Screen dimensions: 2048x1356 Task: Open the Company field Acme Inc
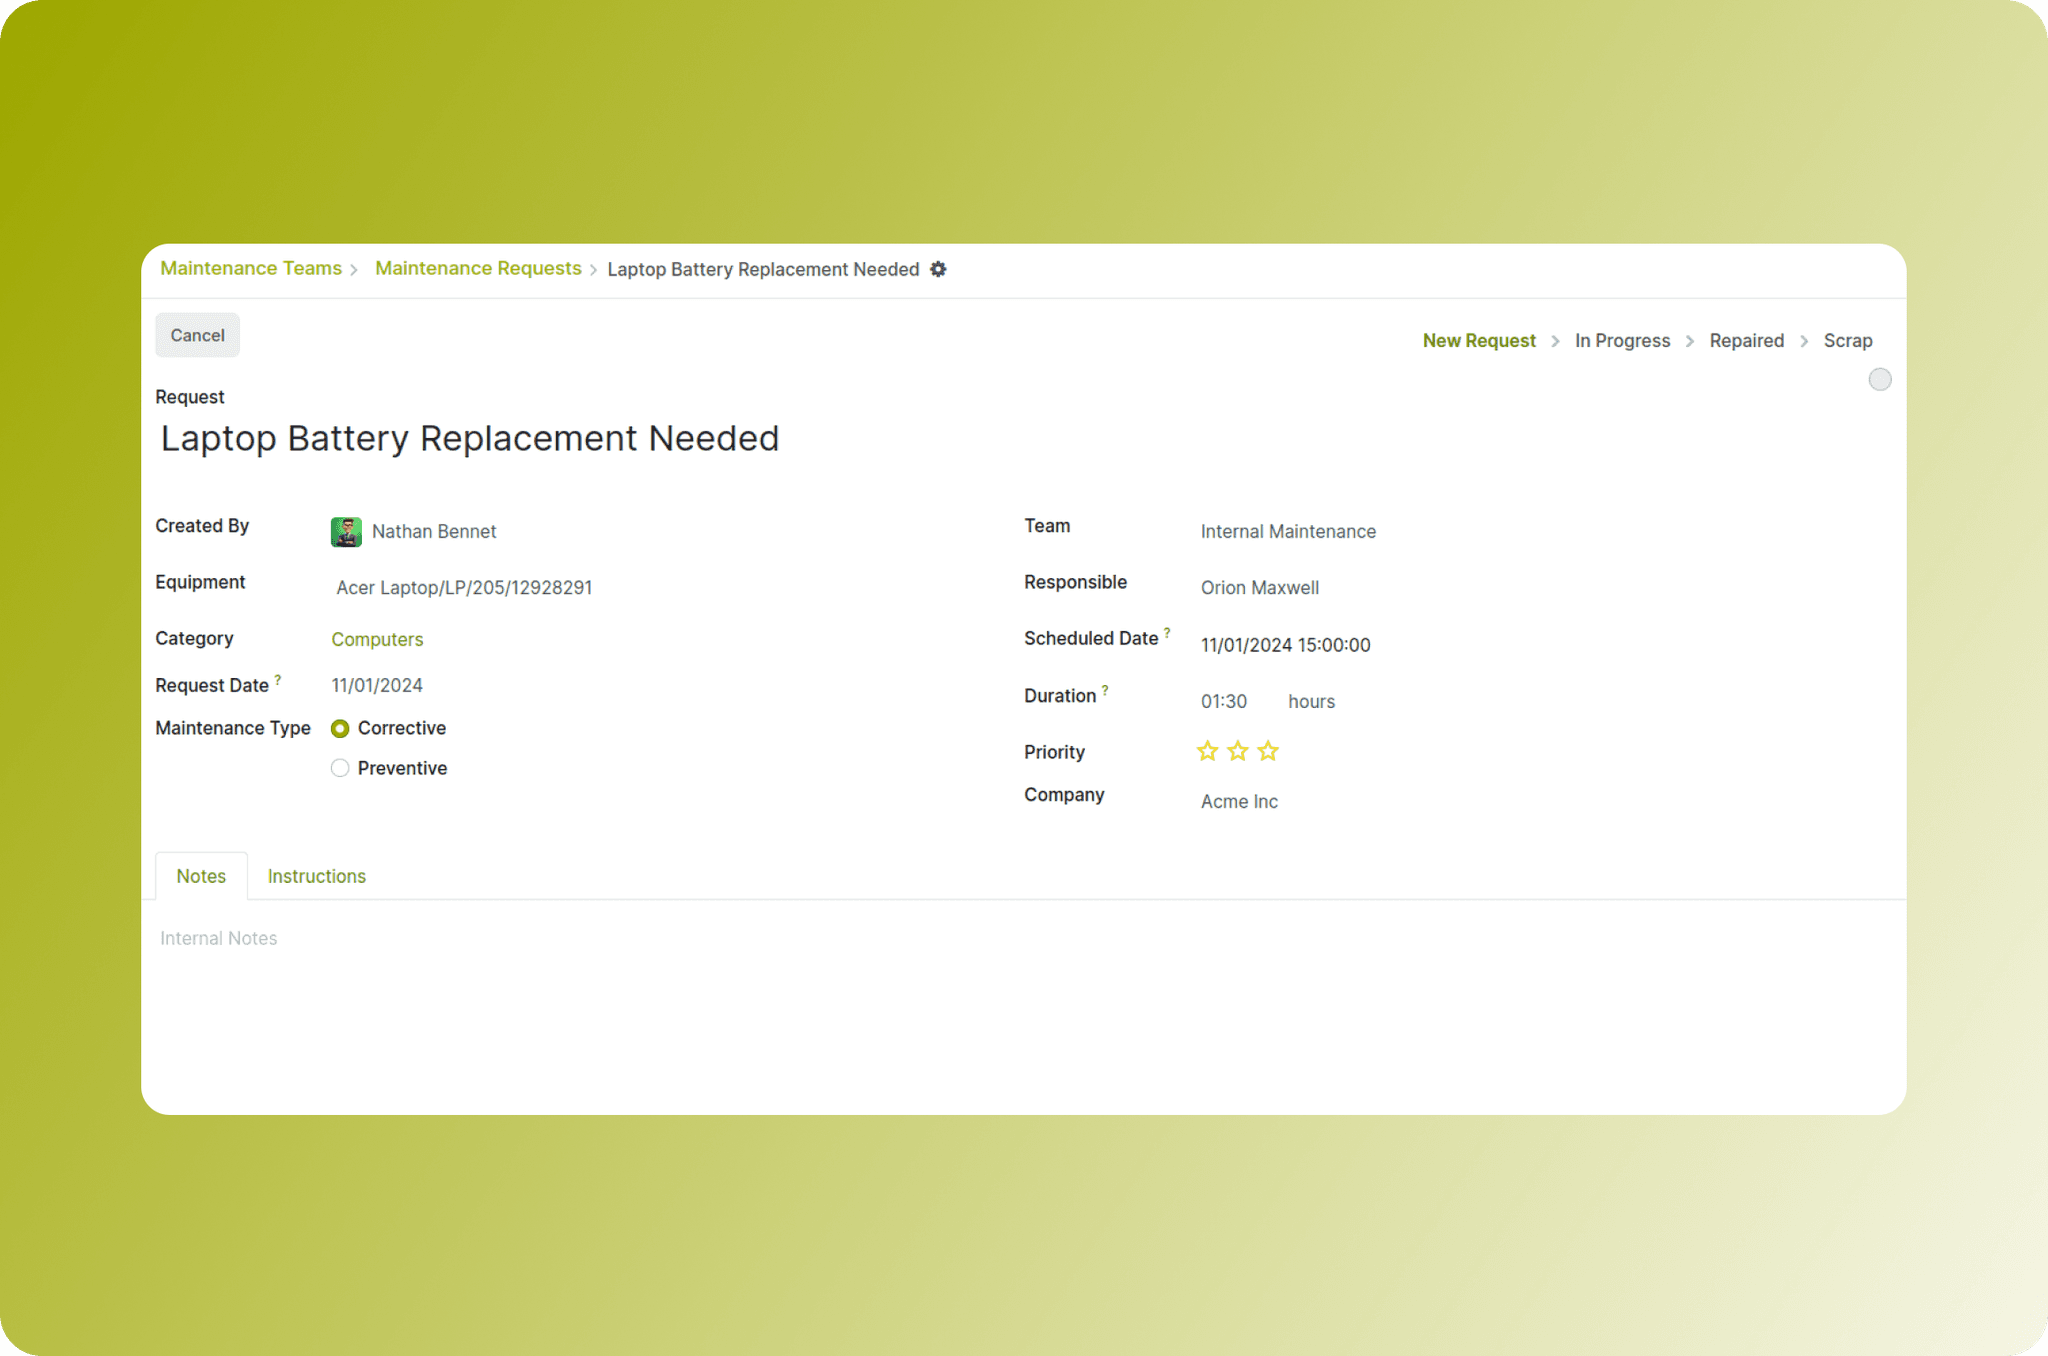tap(1239, 802)
